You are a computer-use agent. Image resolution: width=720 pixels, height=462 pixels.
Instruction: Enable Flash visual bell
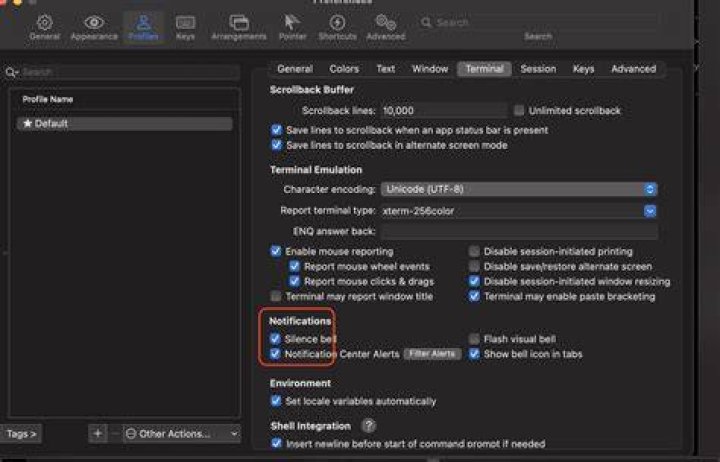tap(474, 339)
